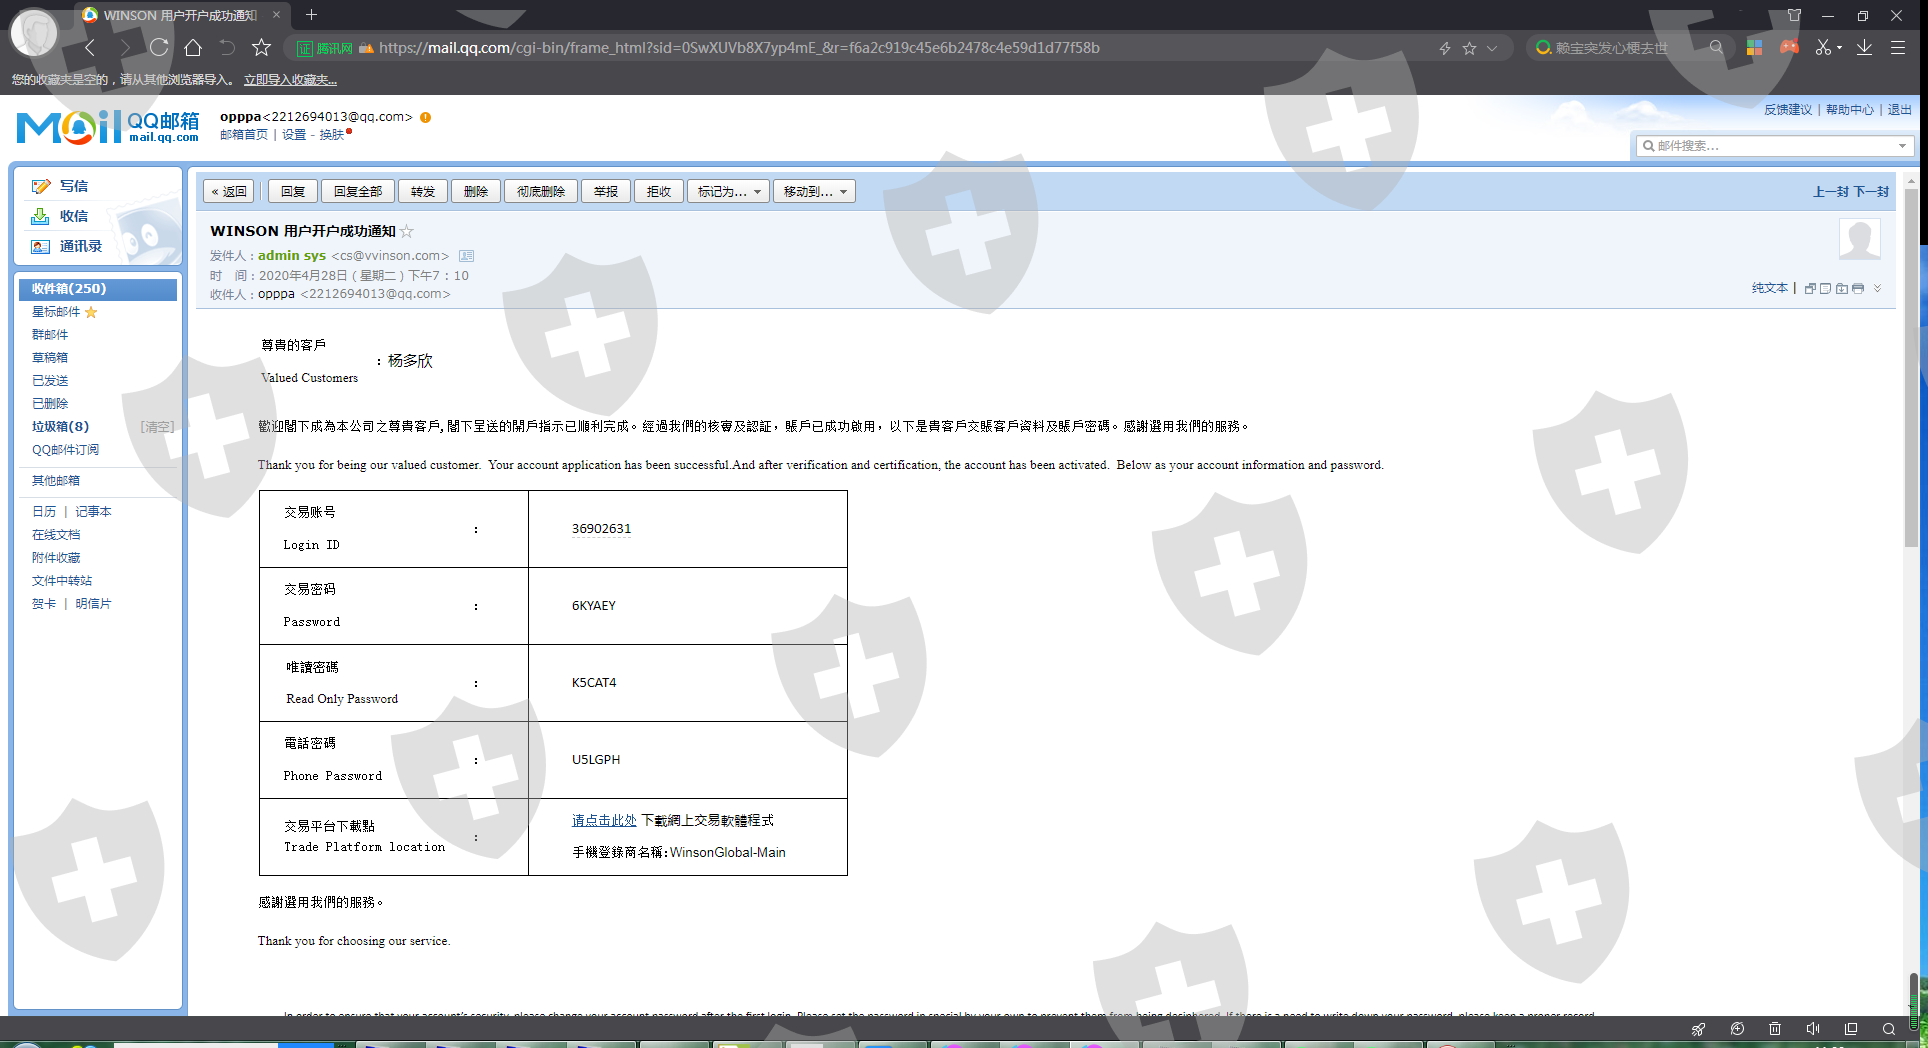Open the 草稿箱 drafts folder

pos(50,358)
